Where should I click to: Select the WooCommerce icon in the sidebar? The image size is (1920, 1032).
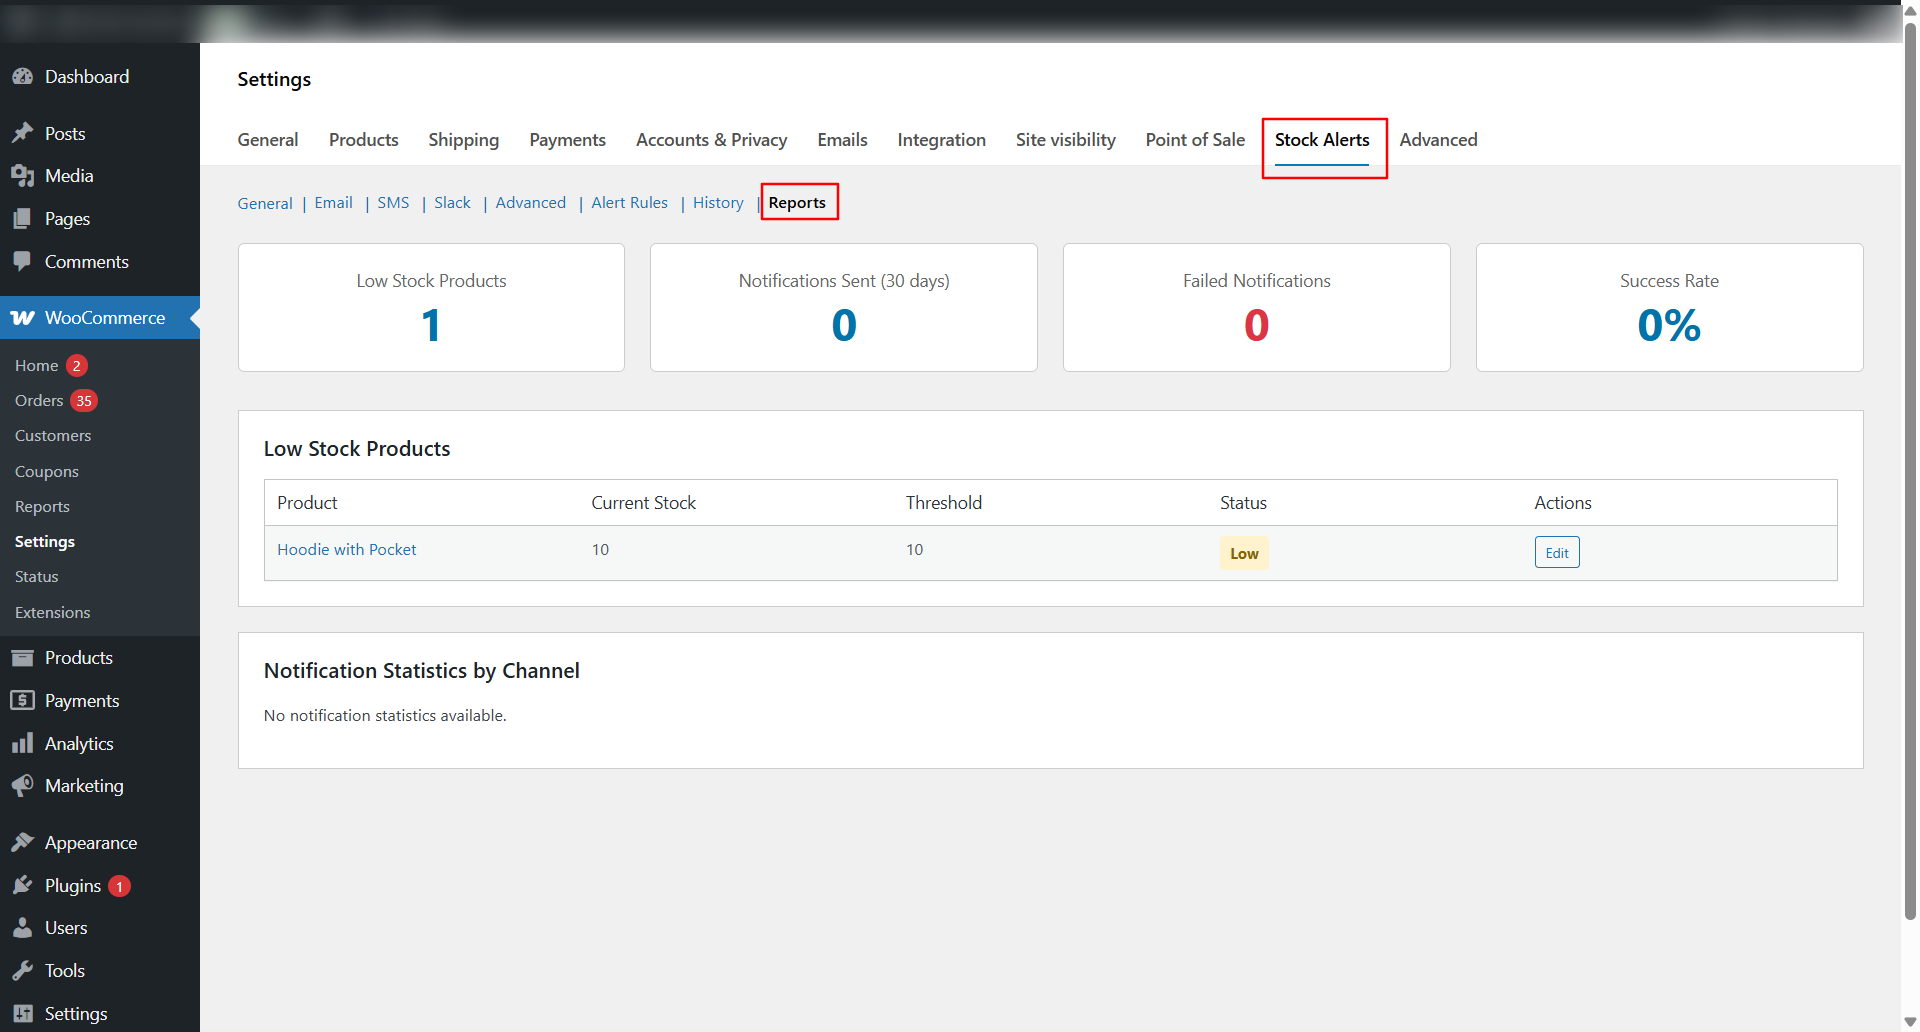pos(22,317)
